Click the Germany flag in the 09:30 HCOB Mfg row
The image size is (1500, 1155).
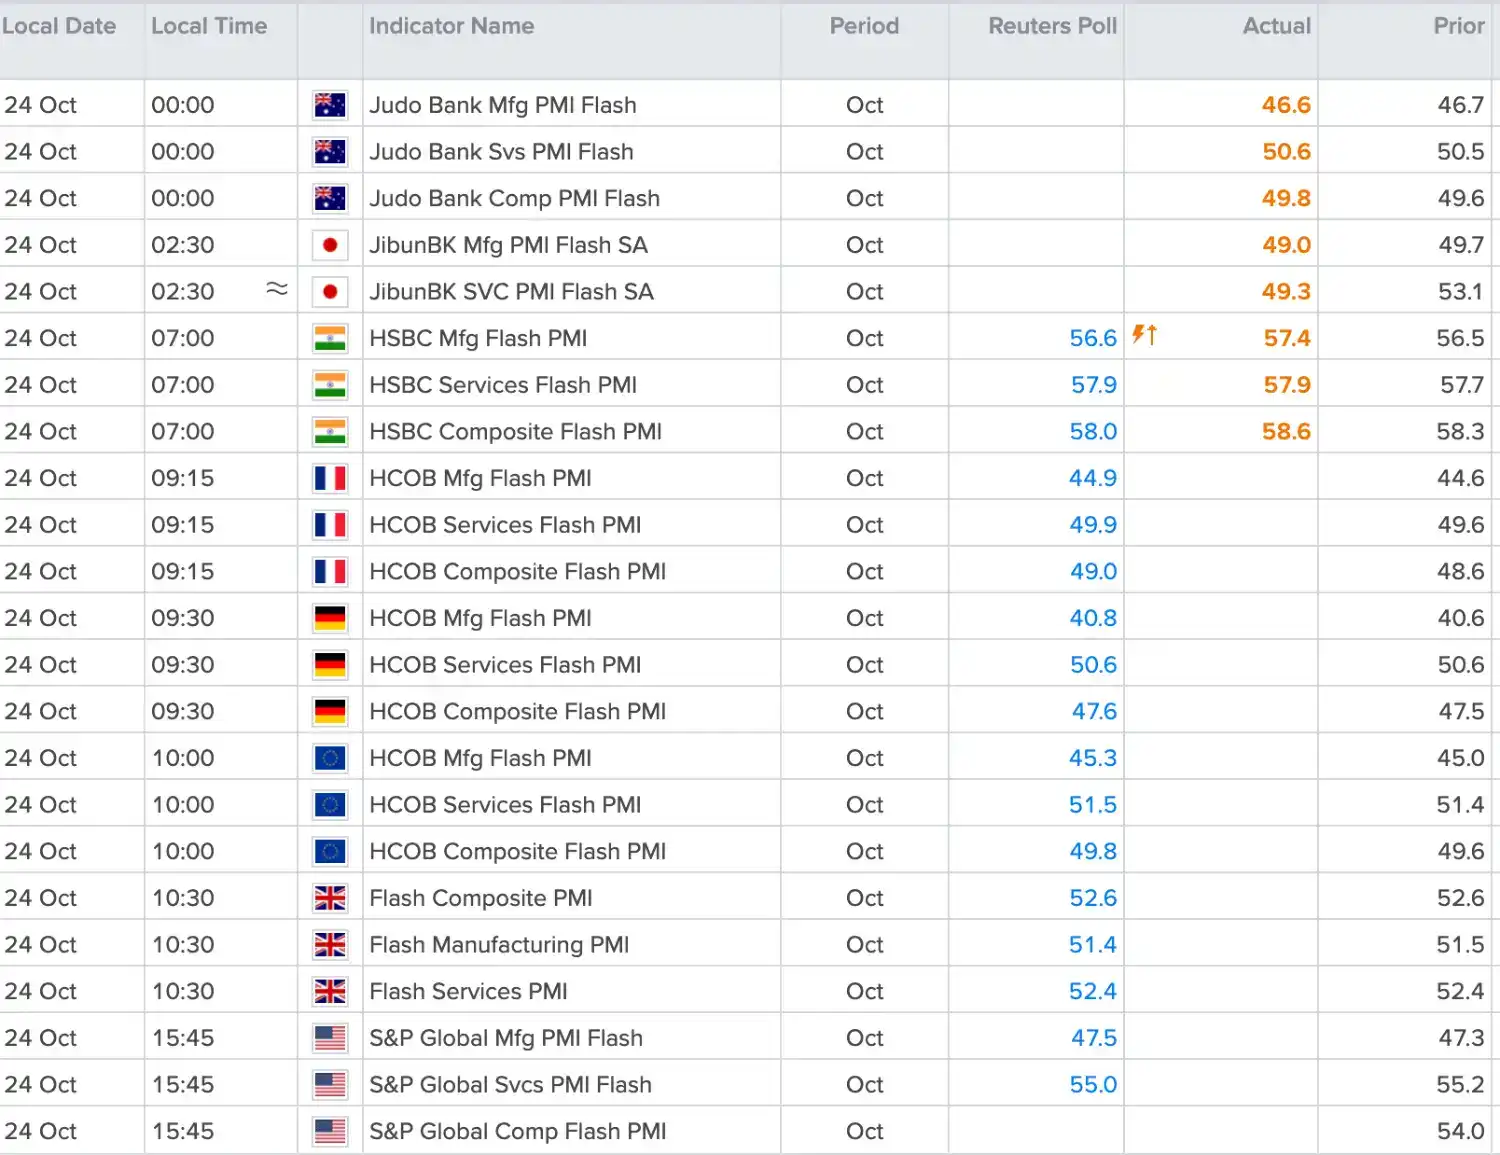click(330, 618)
